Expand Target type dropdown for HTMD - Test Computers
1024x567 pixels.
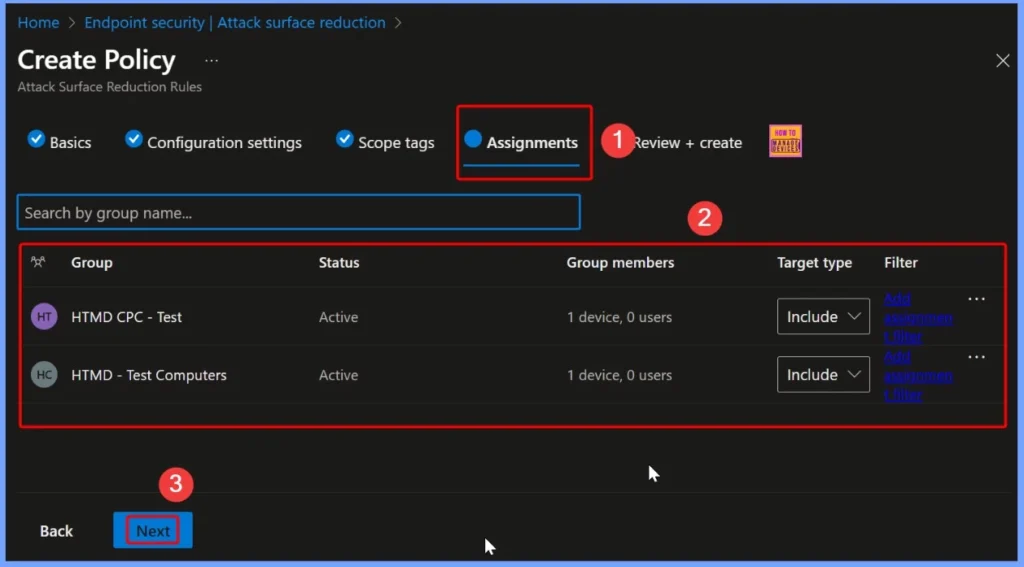(823, 375)
